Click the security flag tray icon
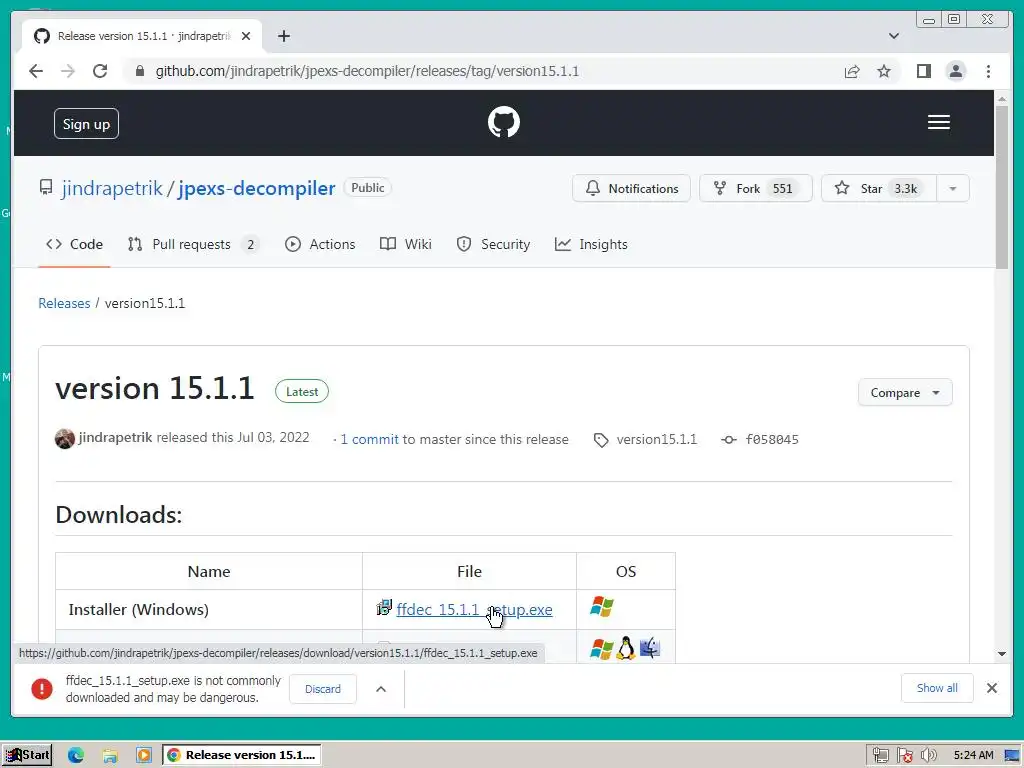 904,755
